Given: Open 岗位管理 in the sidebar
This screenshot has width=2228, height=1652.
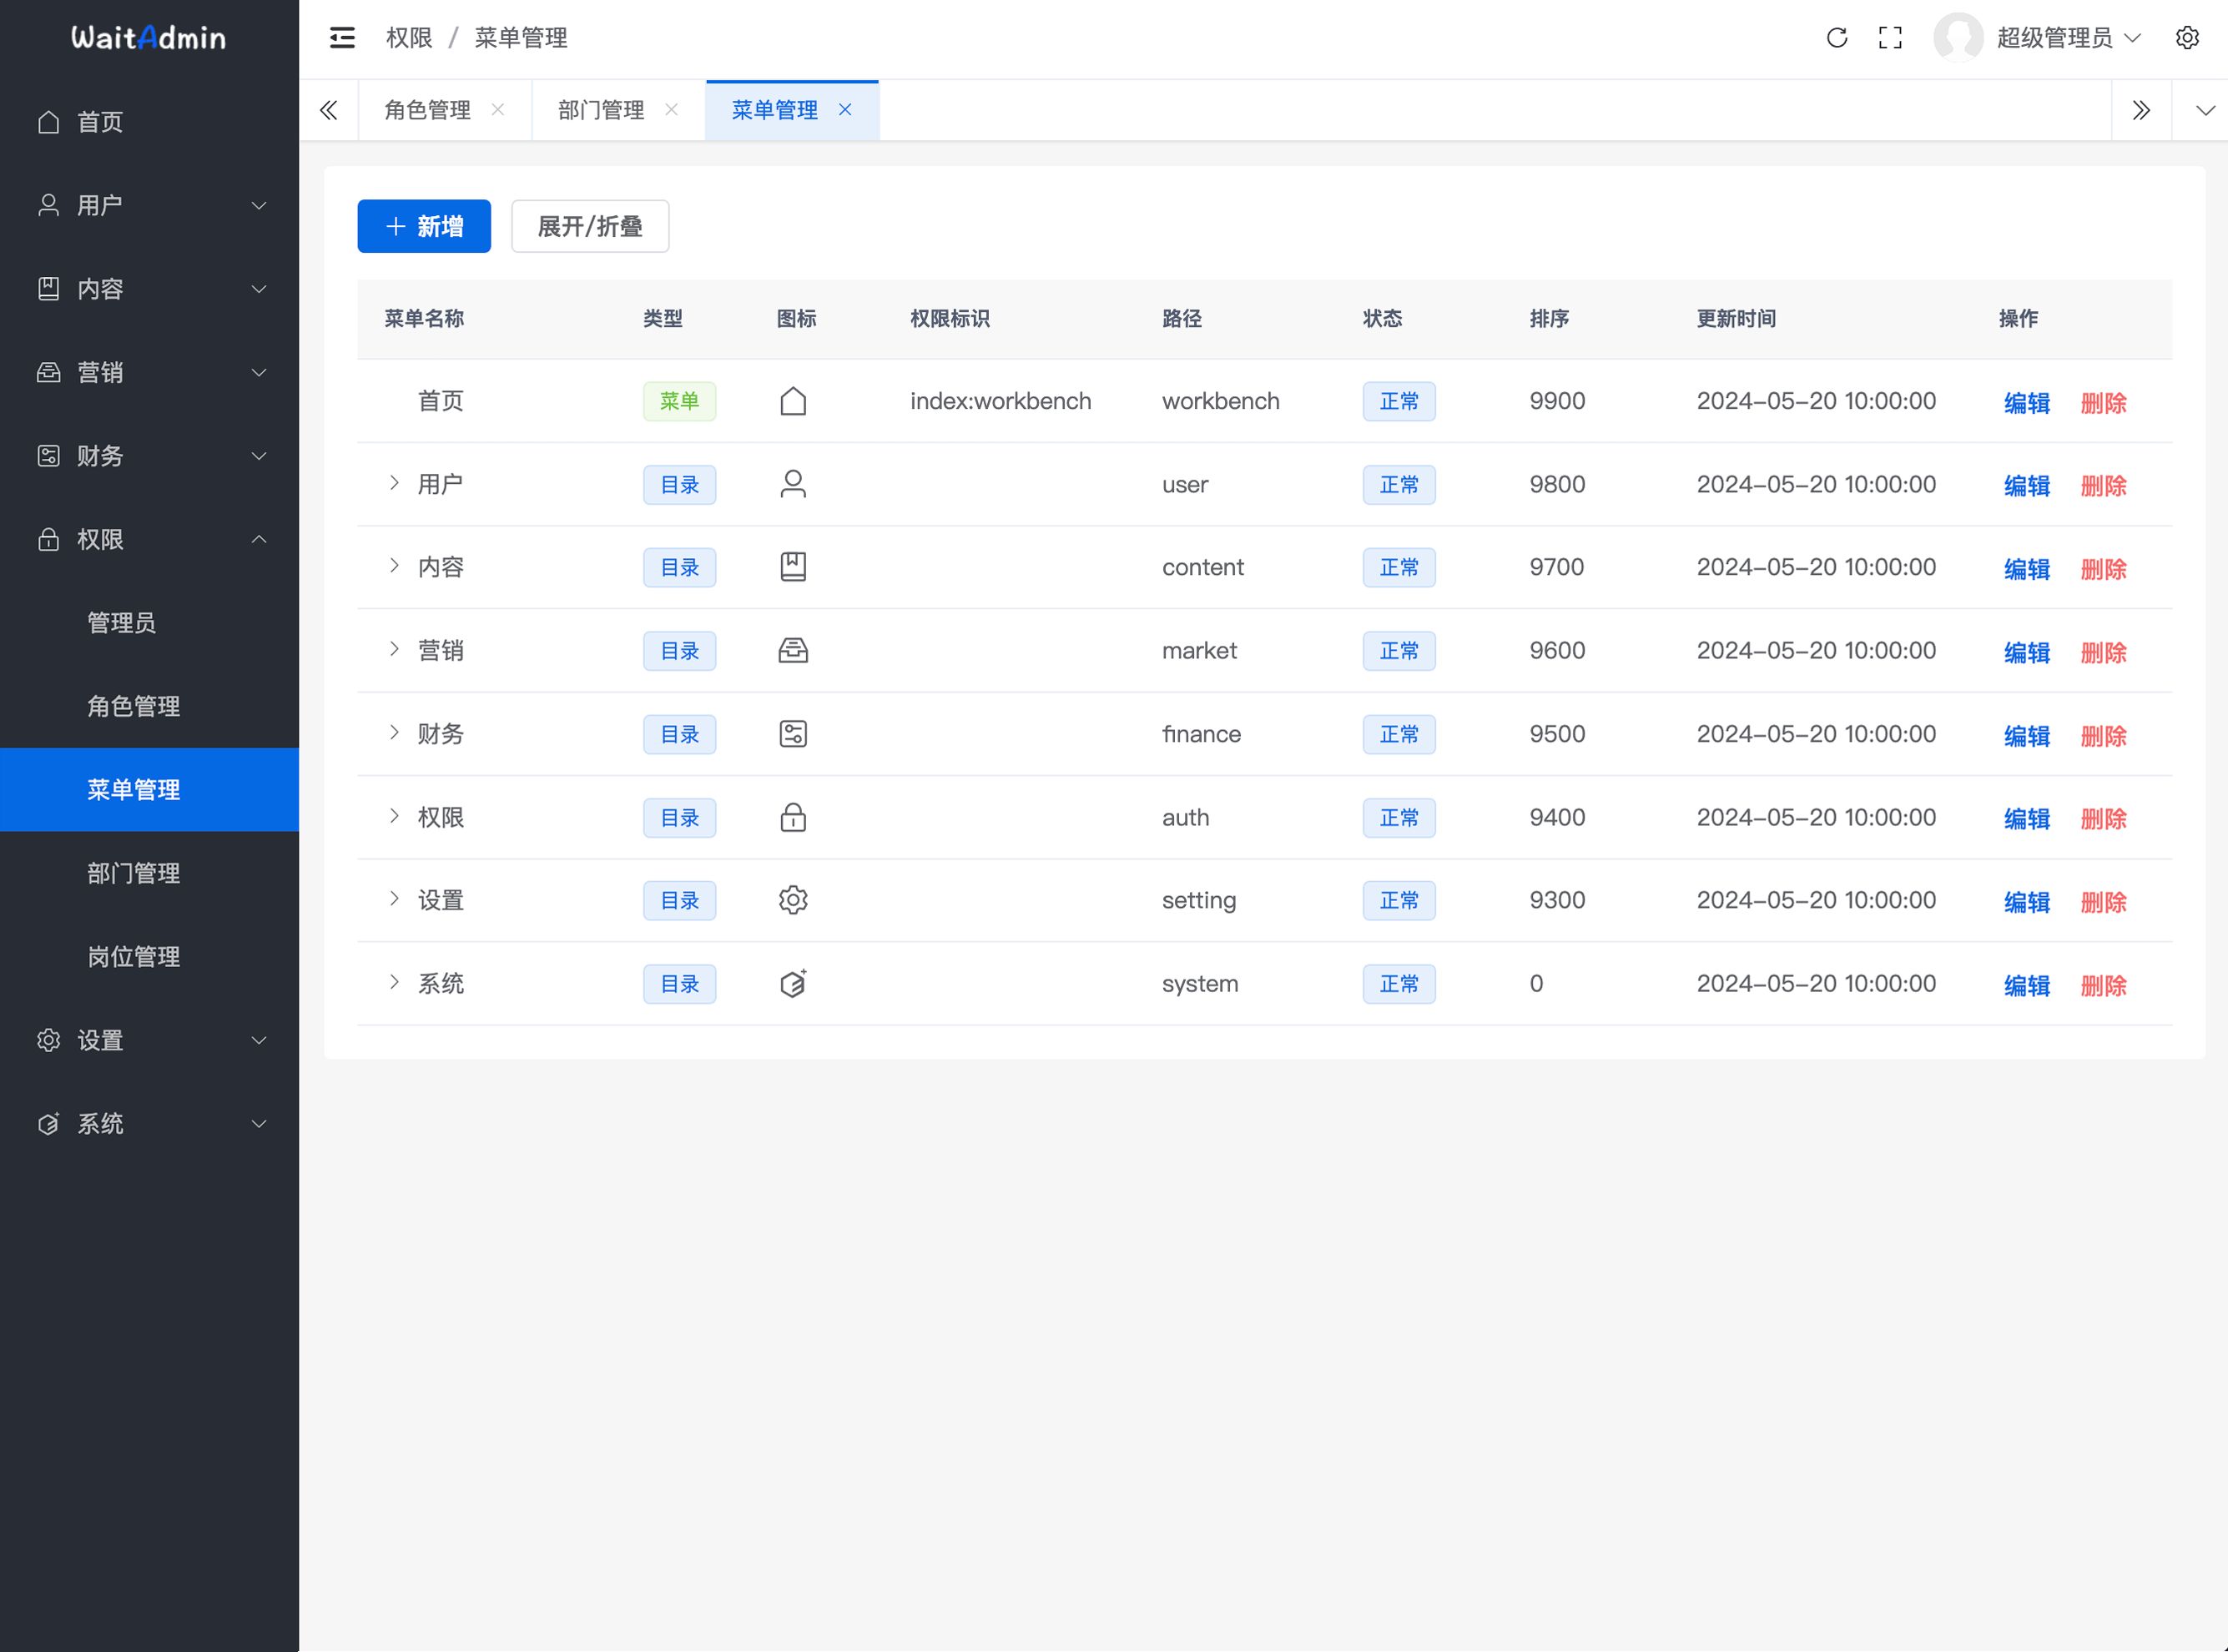Looking at the screenshot, I should pyautogui.click(x=133, y=957).
